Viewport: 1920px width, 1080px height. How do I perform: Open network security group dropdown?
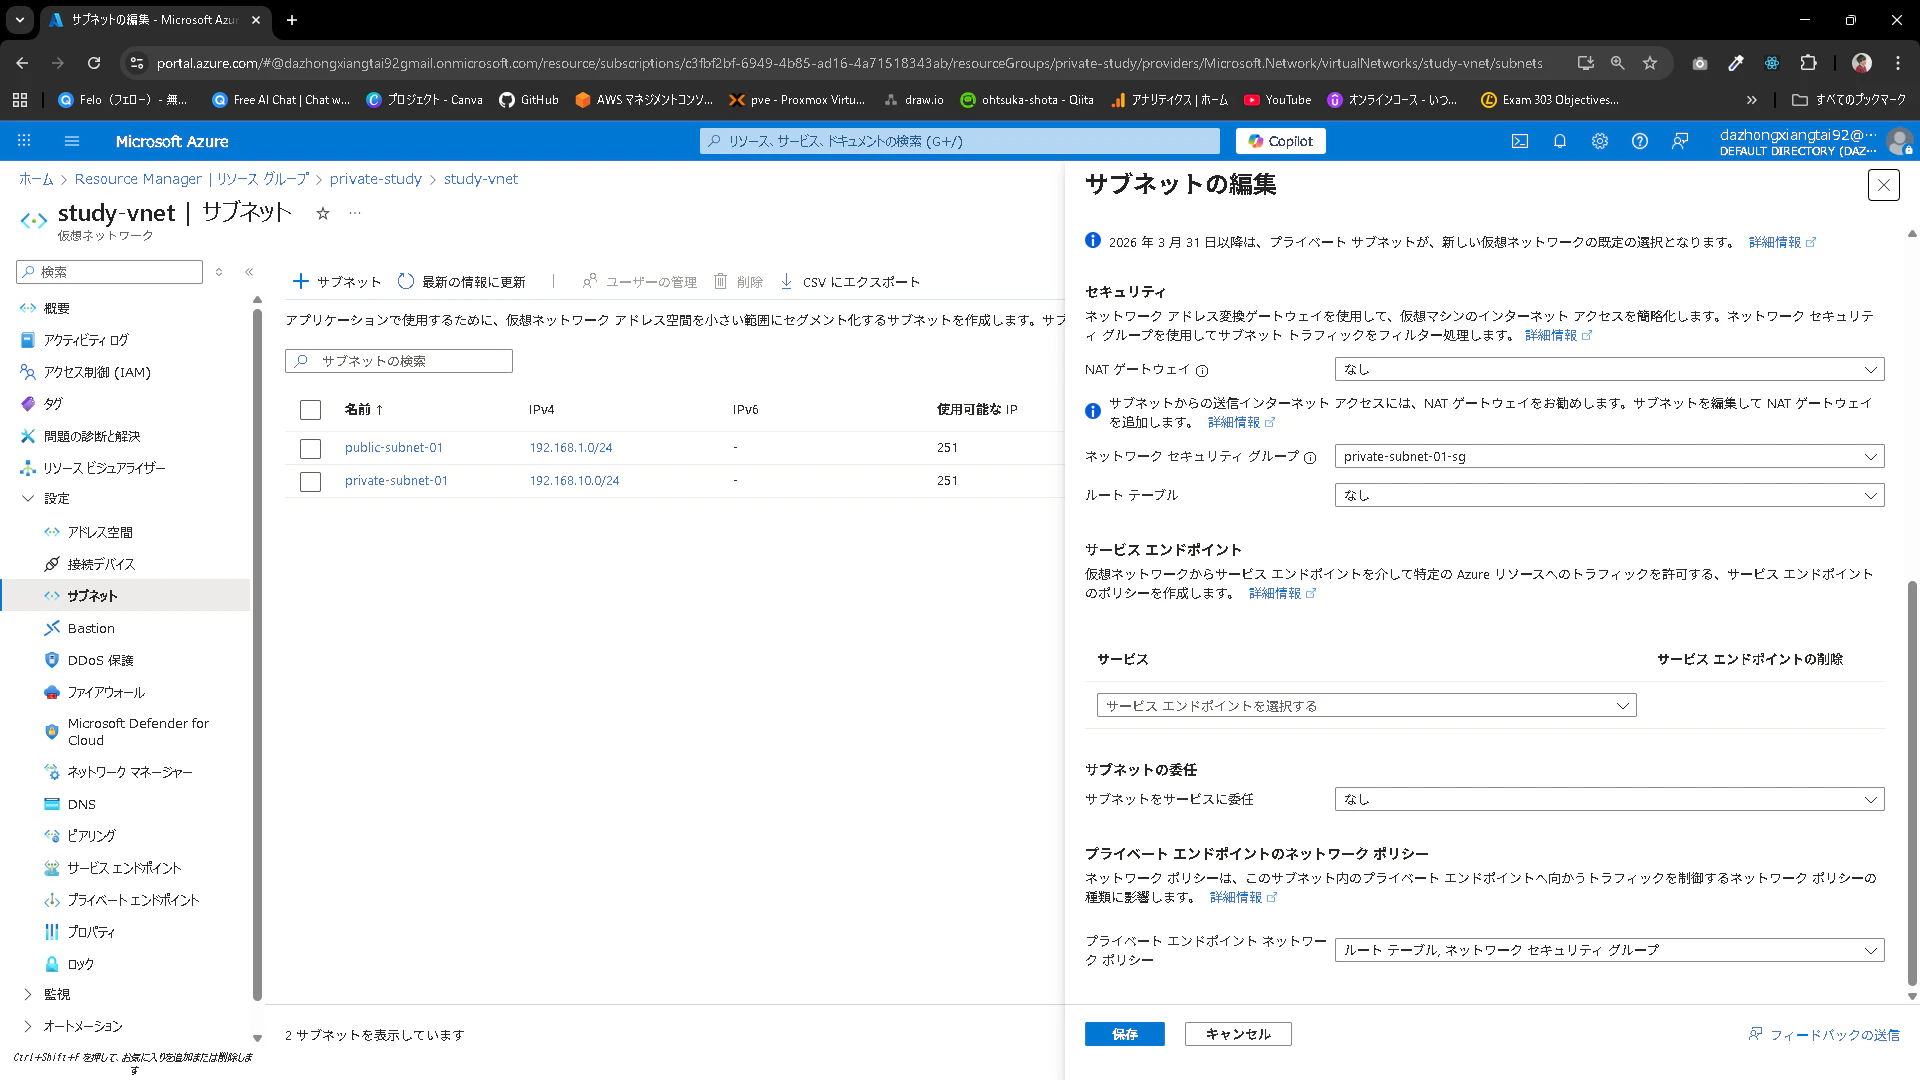1608,456
